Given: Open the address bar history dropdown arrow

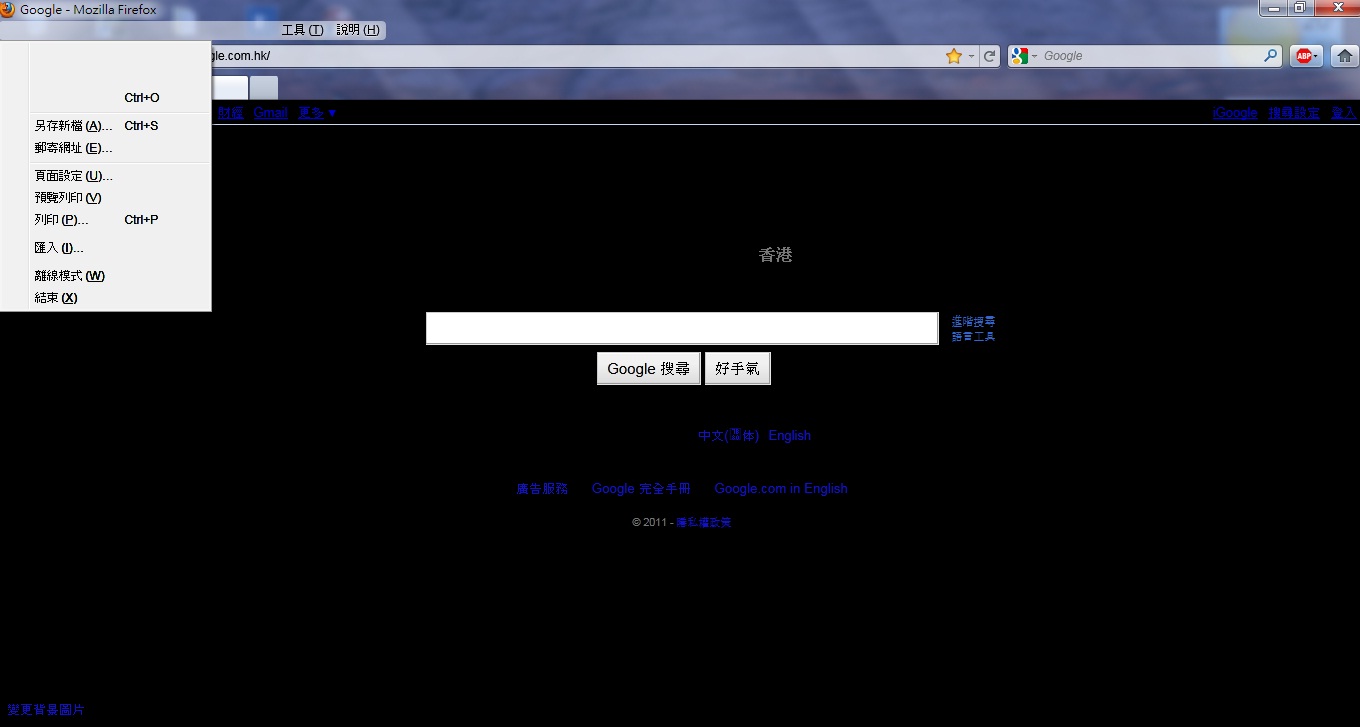Looking at the screenshot, I should point(971,56).
